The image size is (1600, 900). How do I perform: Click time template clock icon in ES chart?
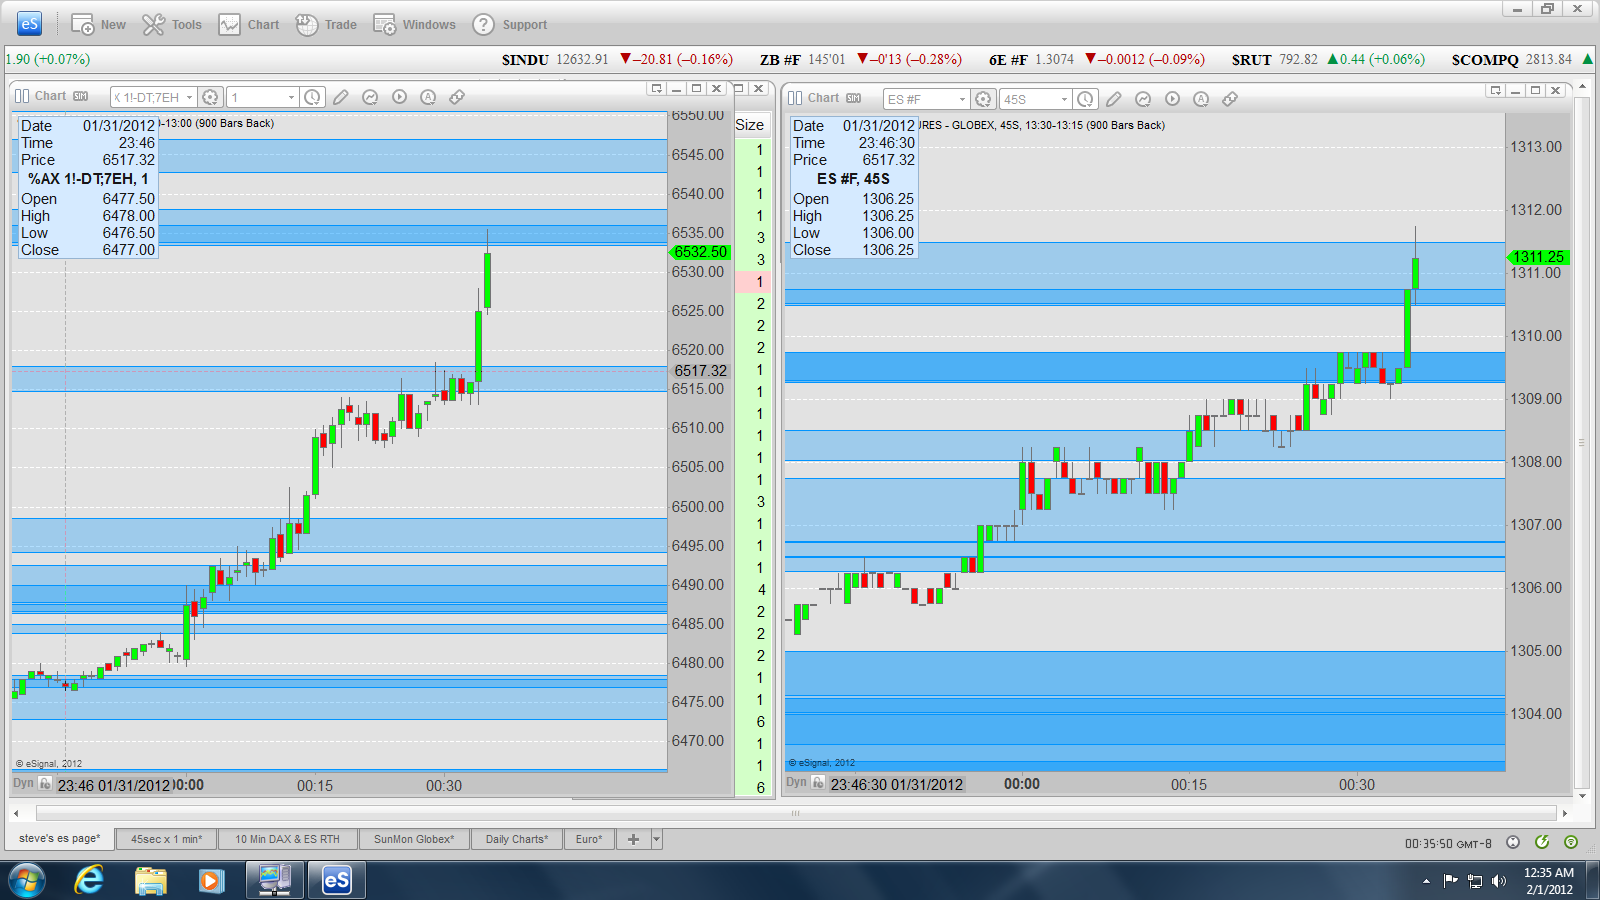pos(1085,99)
